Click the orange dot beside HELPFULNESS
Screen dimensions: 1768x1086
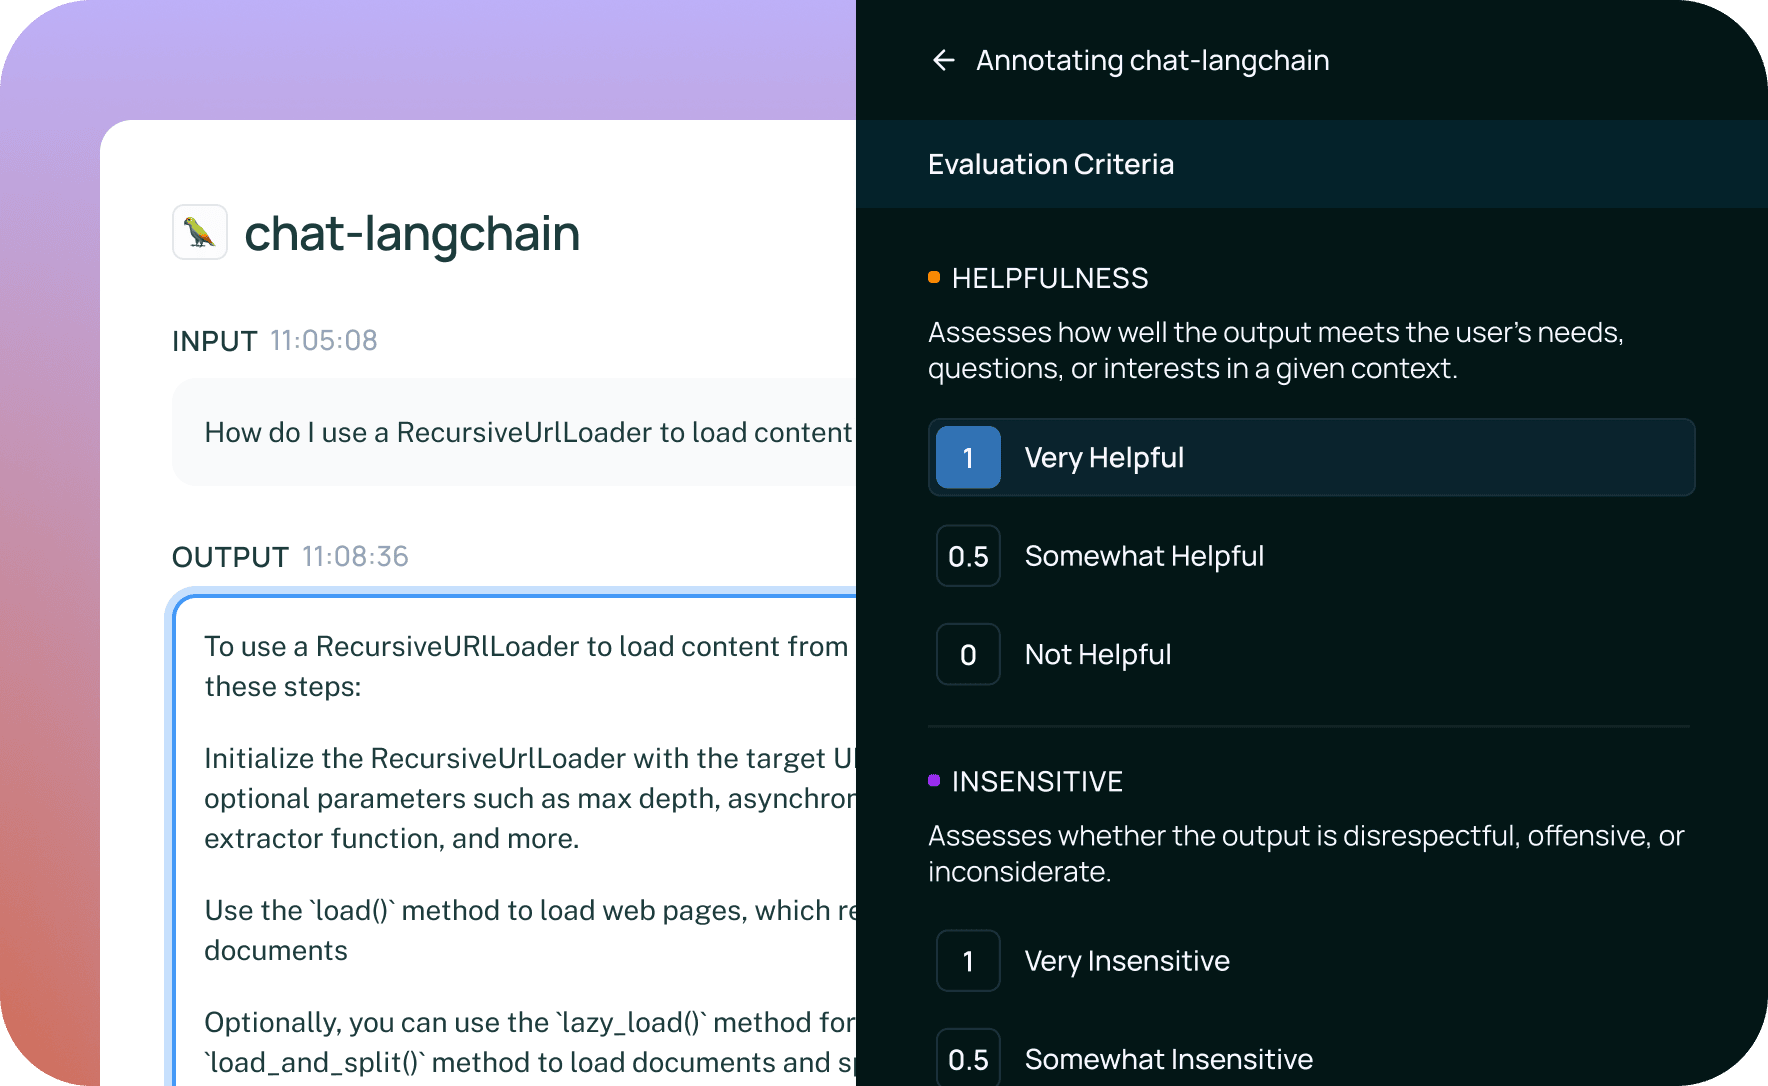tap(934, 278)
